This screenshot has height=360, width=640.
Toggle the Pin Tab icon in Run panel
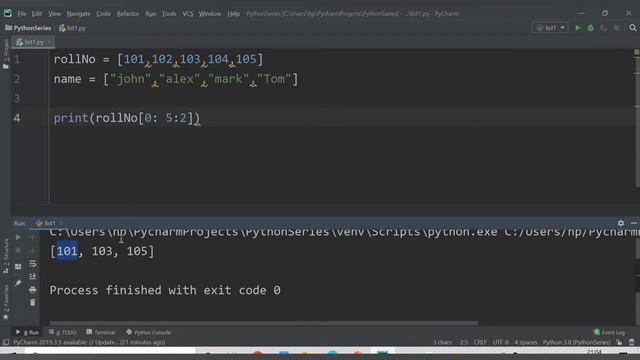18,283
